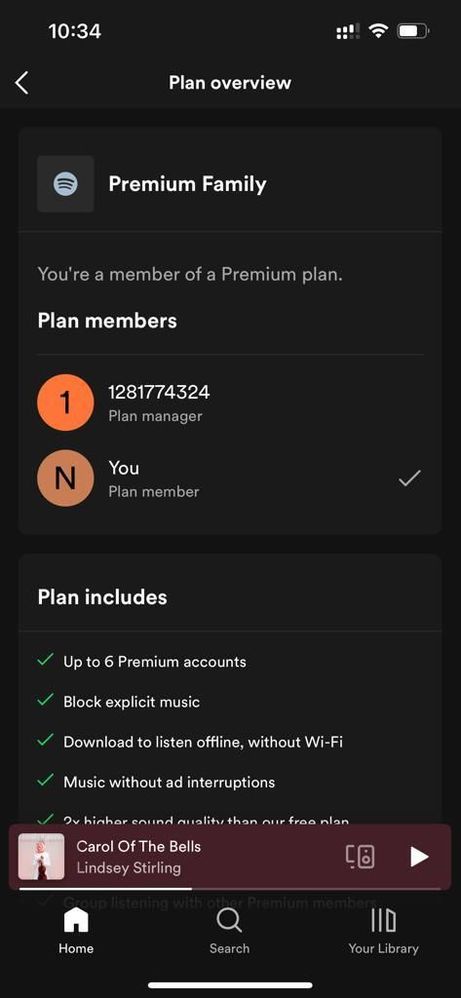Select the 'You' plan member row
The width and height of the screenshot is (461, 998).
pos(230,478)
